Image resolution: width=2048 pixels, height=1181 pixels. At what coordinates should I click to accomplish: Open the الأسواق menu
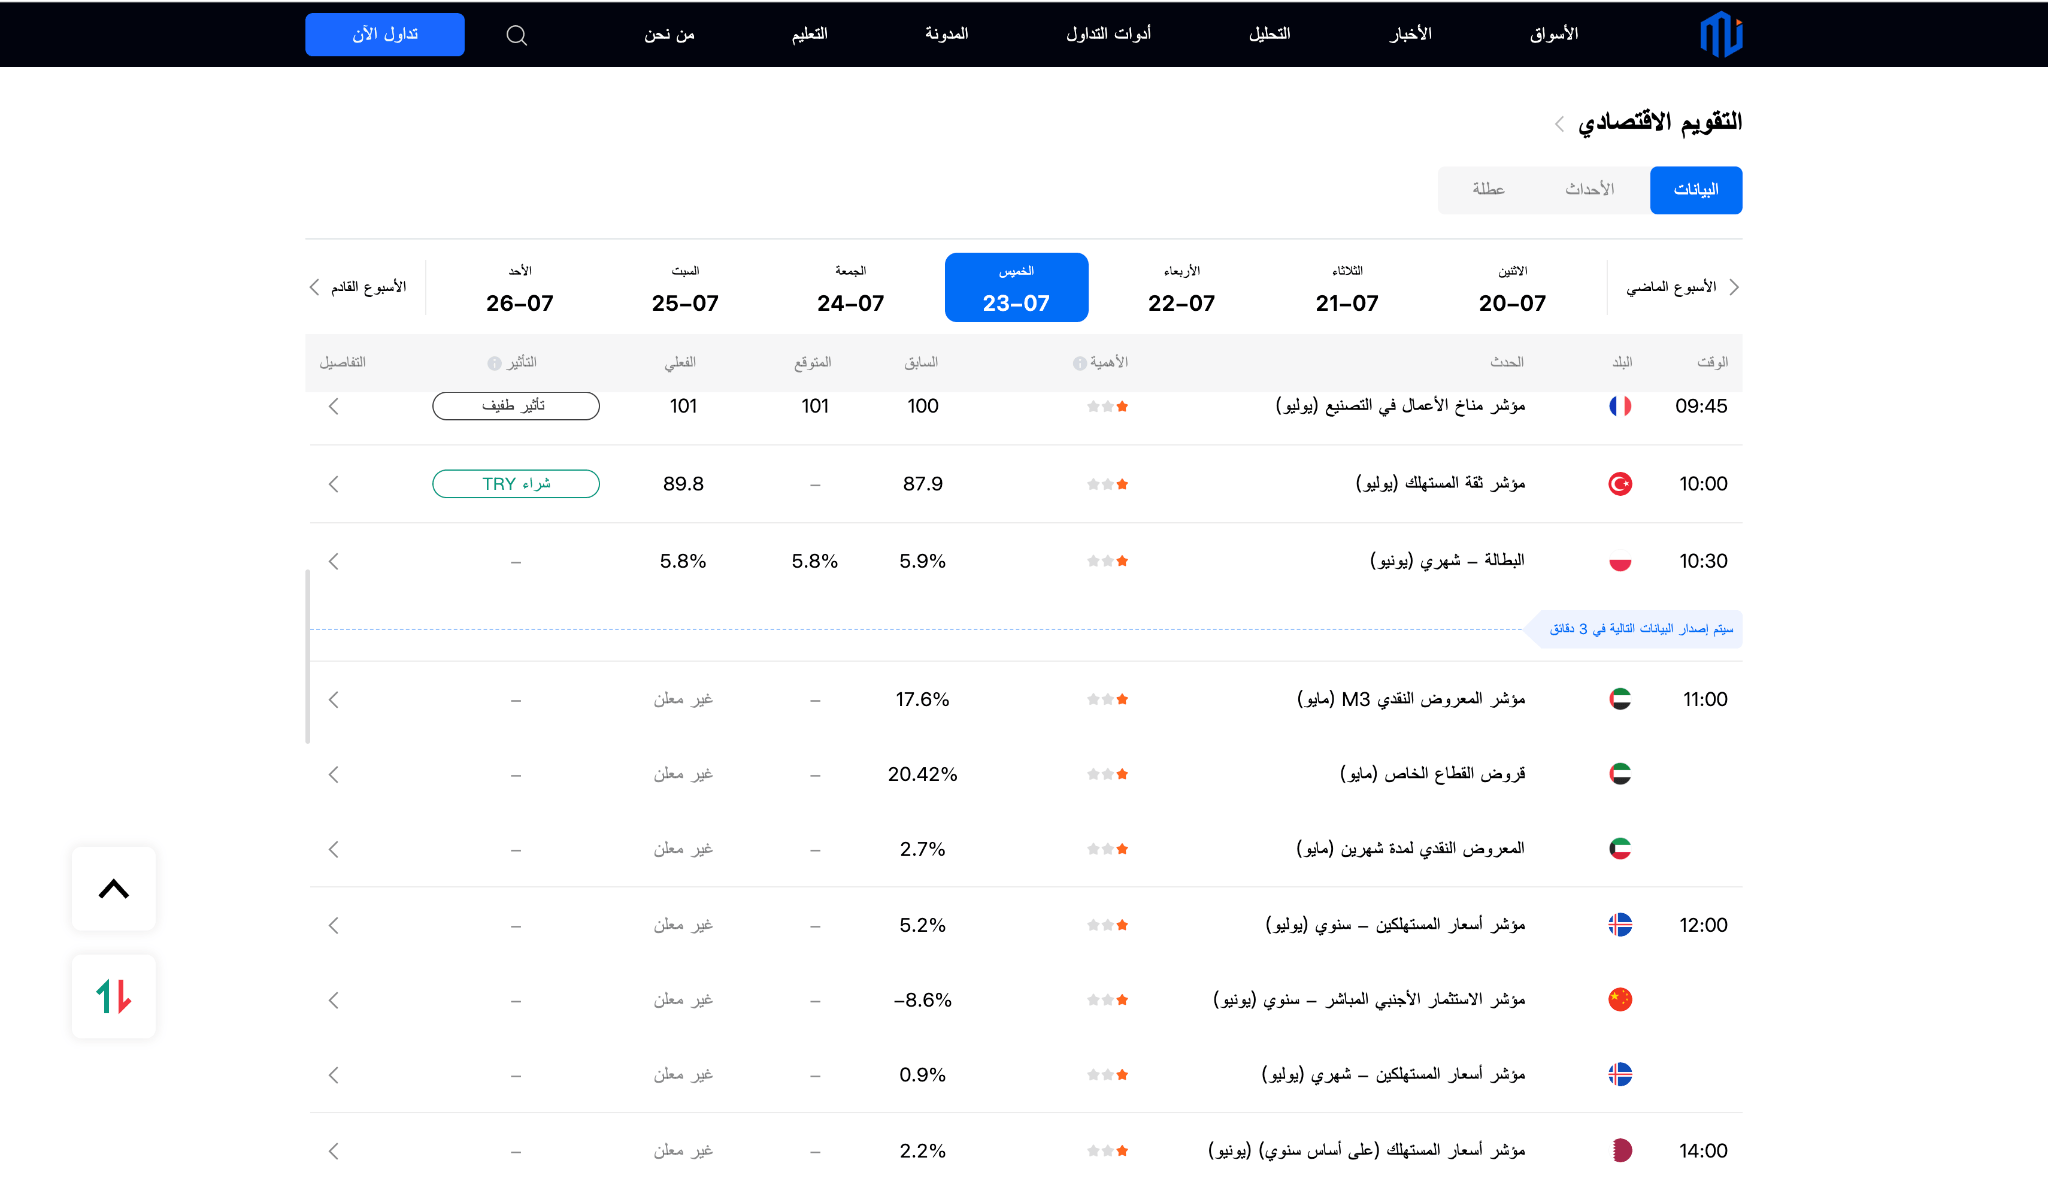pos(1554,34)
